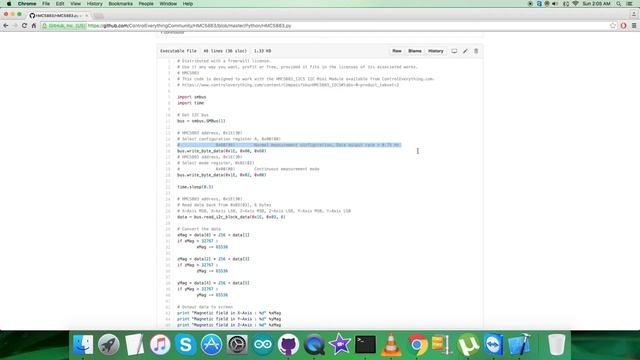Viewport: 640px width, 360px height.
Task: Open the Help menu
Action: coord(188,4)
